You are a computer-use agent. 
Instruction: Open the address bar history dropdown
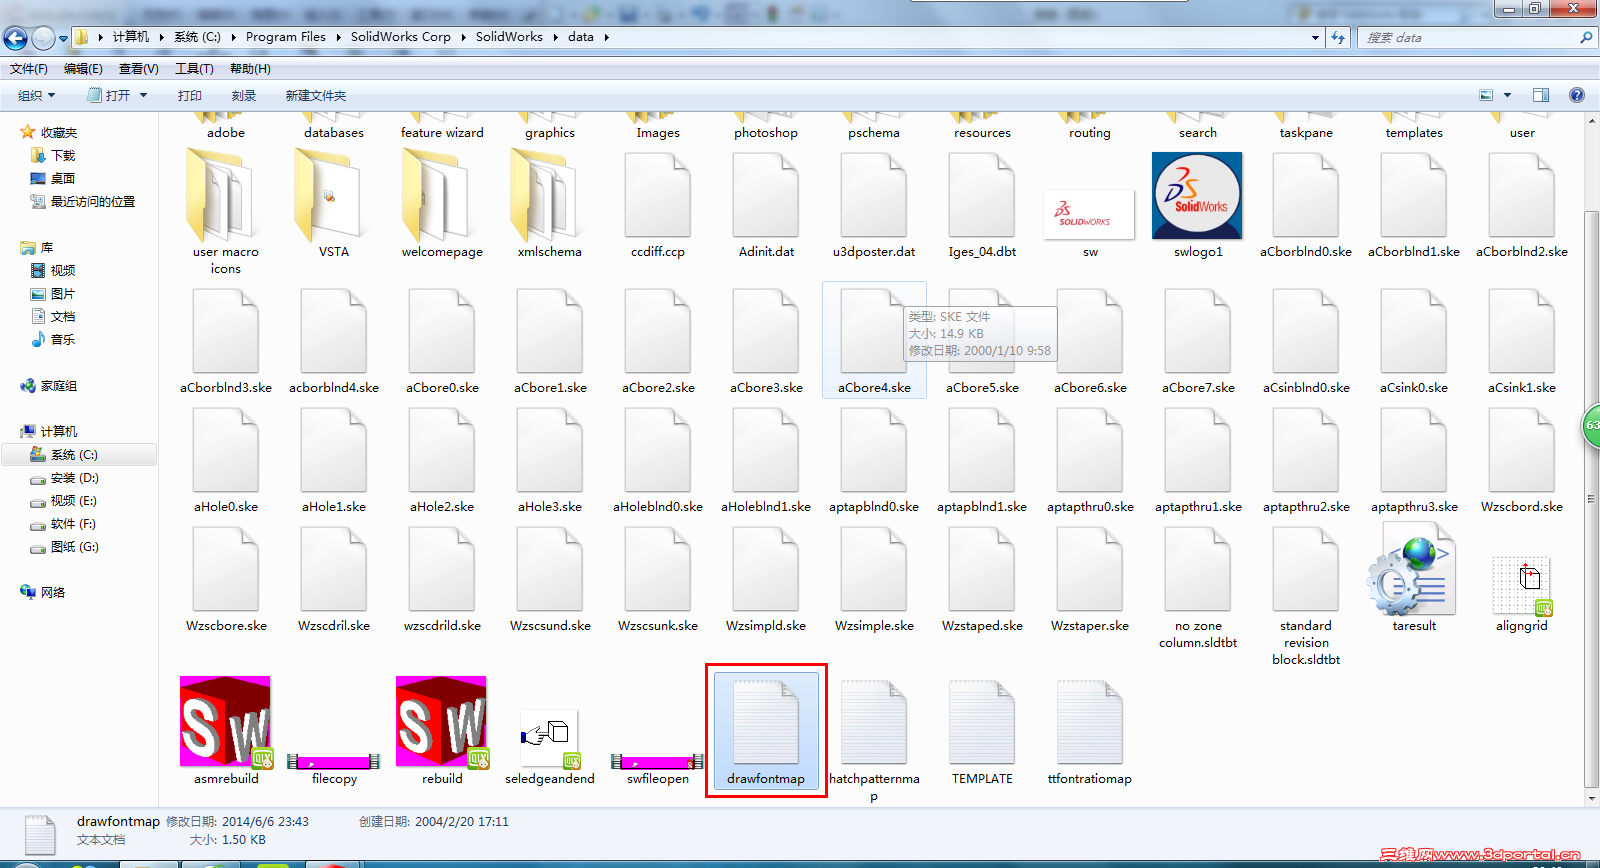[x=1315, y=37]
